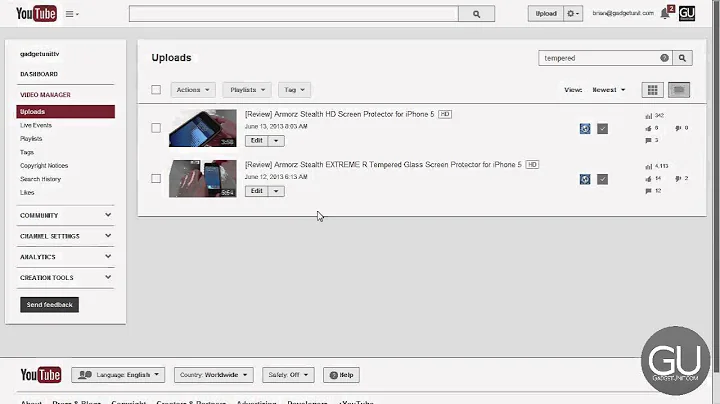This screenshot has width=720, height=404.
Task: Toggle the select-all videos checkbox
Action: 156,90
